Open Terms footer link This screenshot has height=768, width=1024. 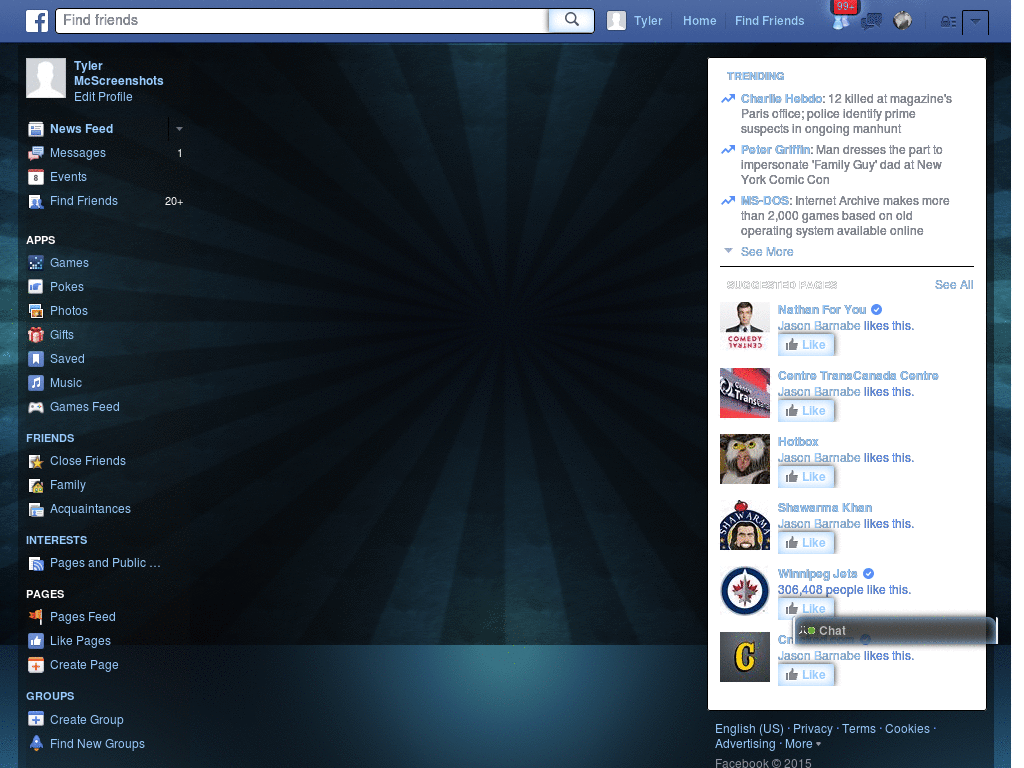coord(859,729)
